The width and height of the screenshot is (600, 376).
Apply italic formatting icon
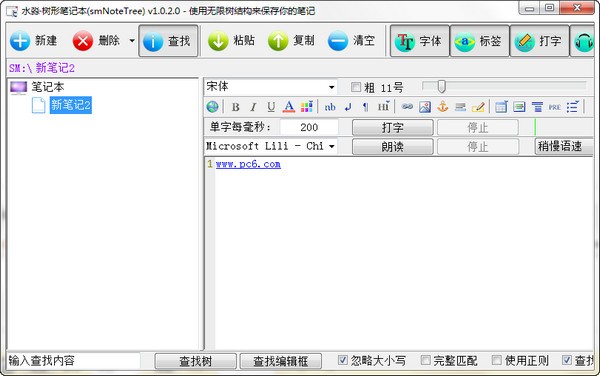(253, 107)
